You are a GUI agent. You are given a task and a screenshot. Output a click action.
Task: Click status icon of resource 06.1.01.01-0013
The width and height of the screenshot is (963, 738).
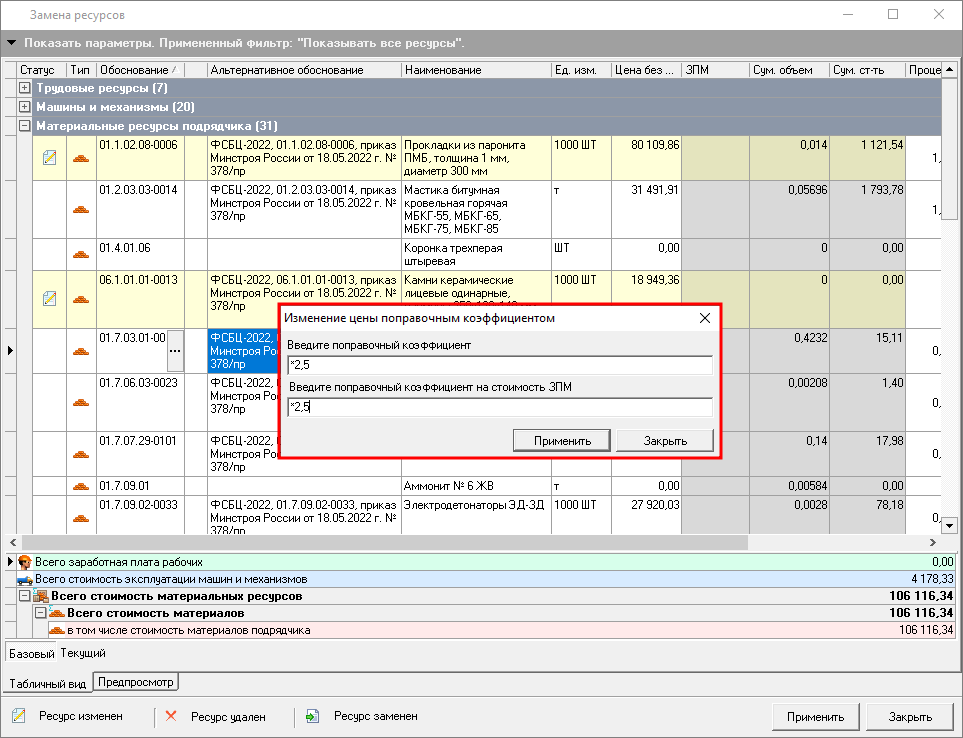tap(50, 299)
